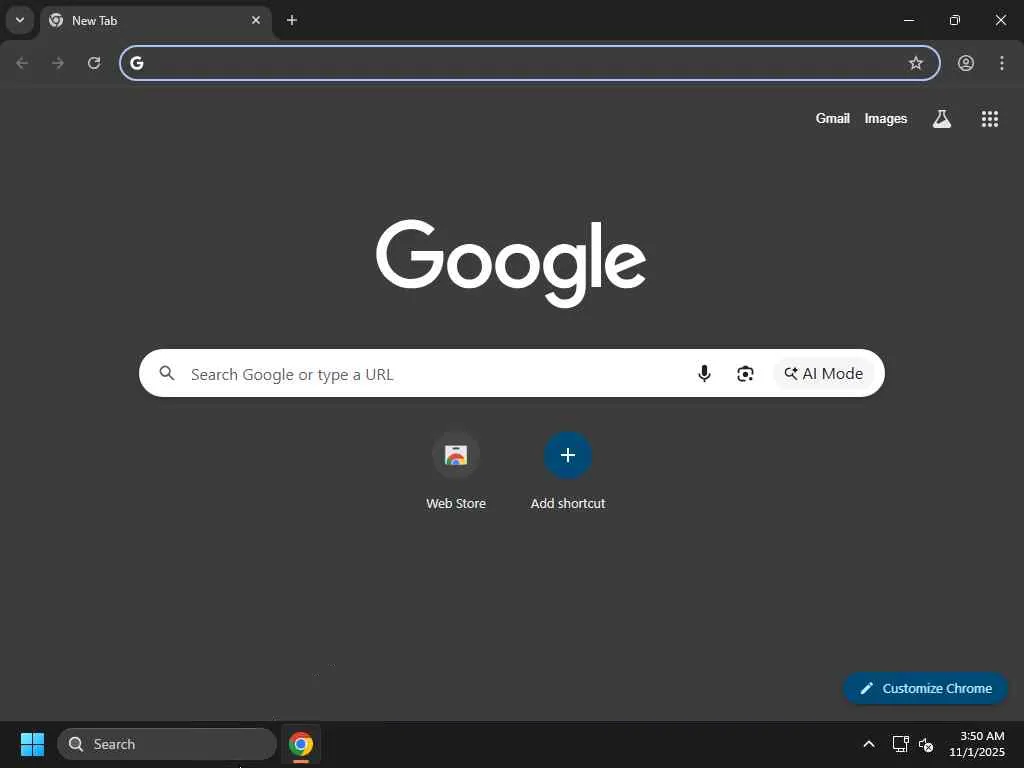This screenshot has height=768, width=1024.
Task: Click the taskbar Search box
Action: pos(167,744)
